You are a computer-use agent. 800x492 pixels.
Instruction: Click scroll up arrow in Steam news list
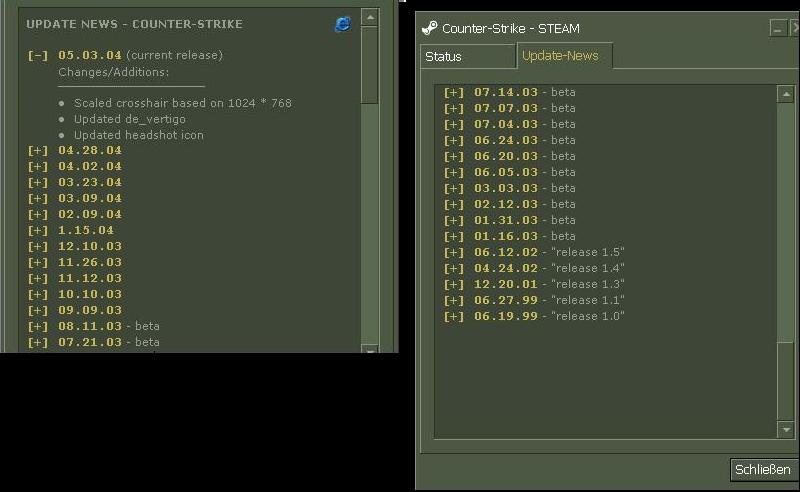785,94
